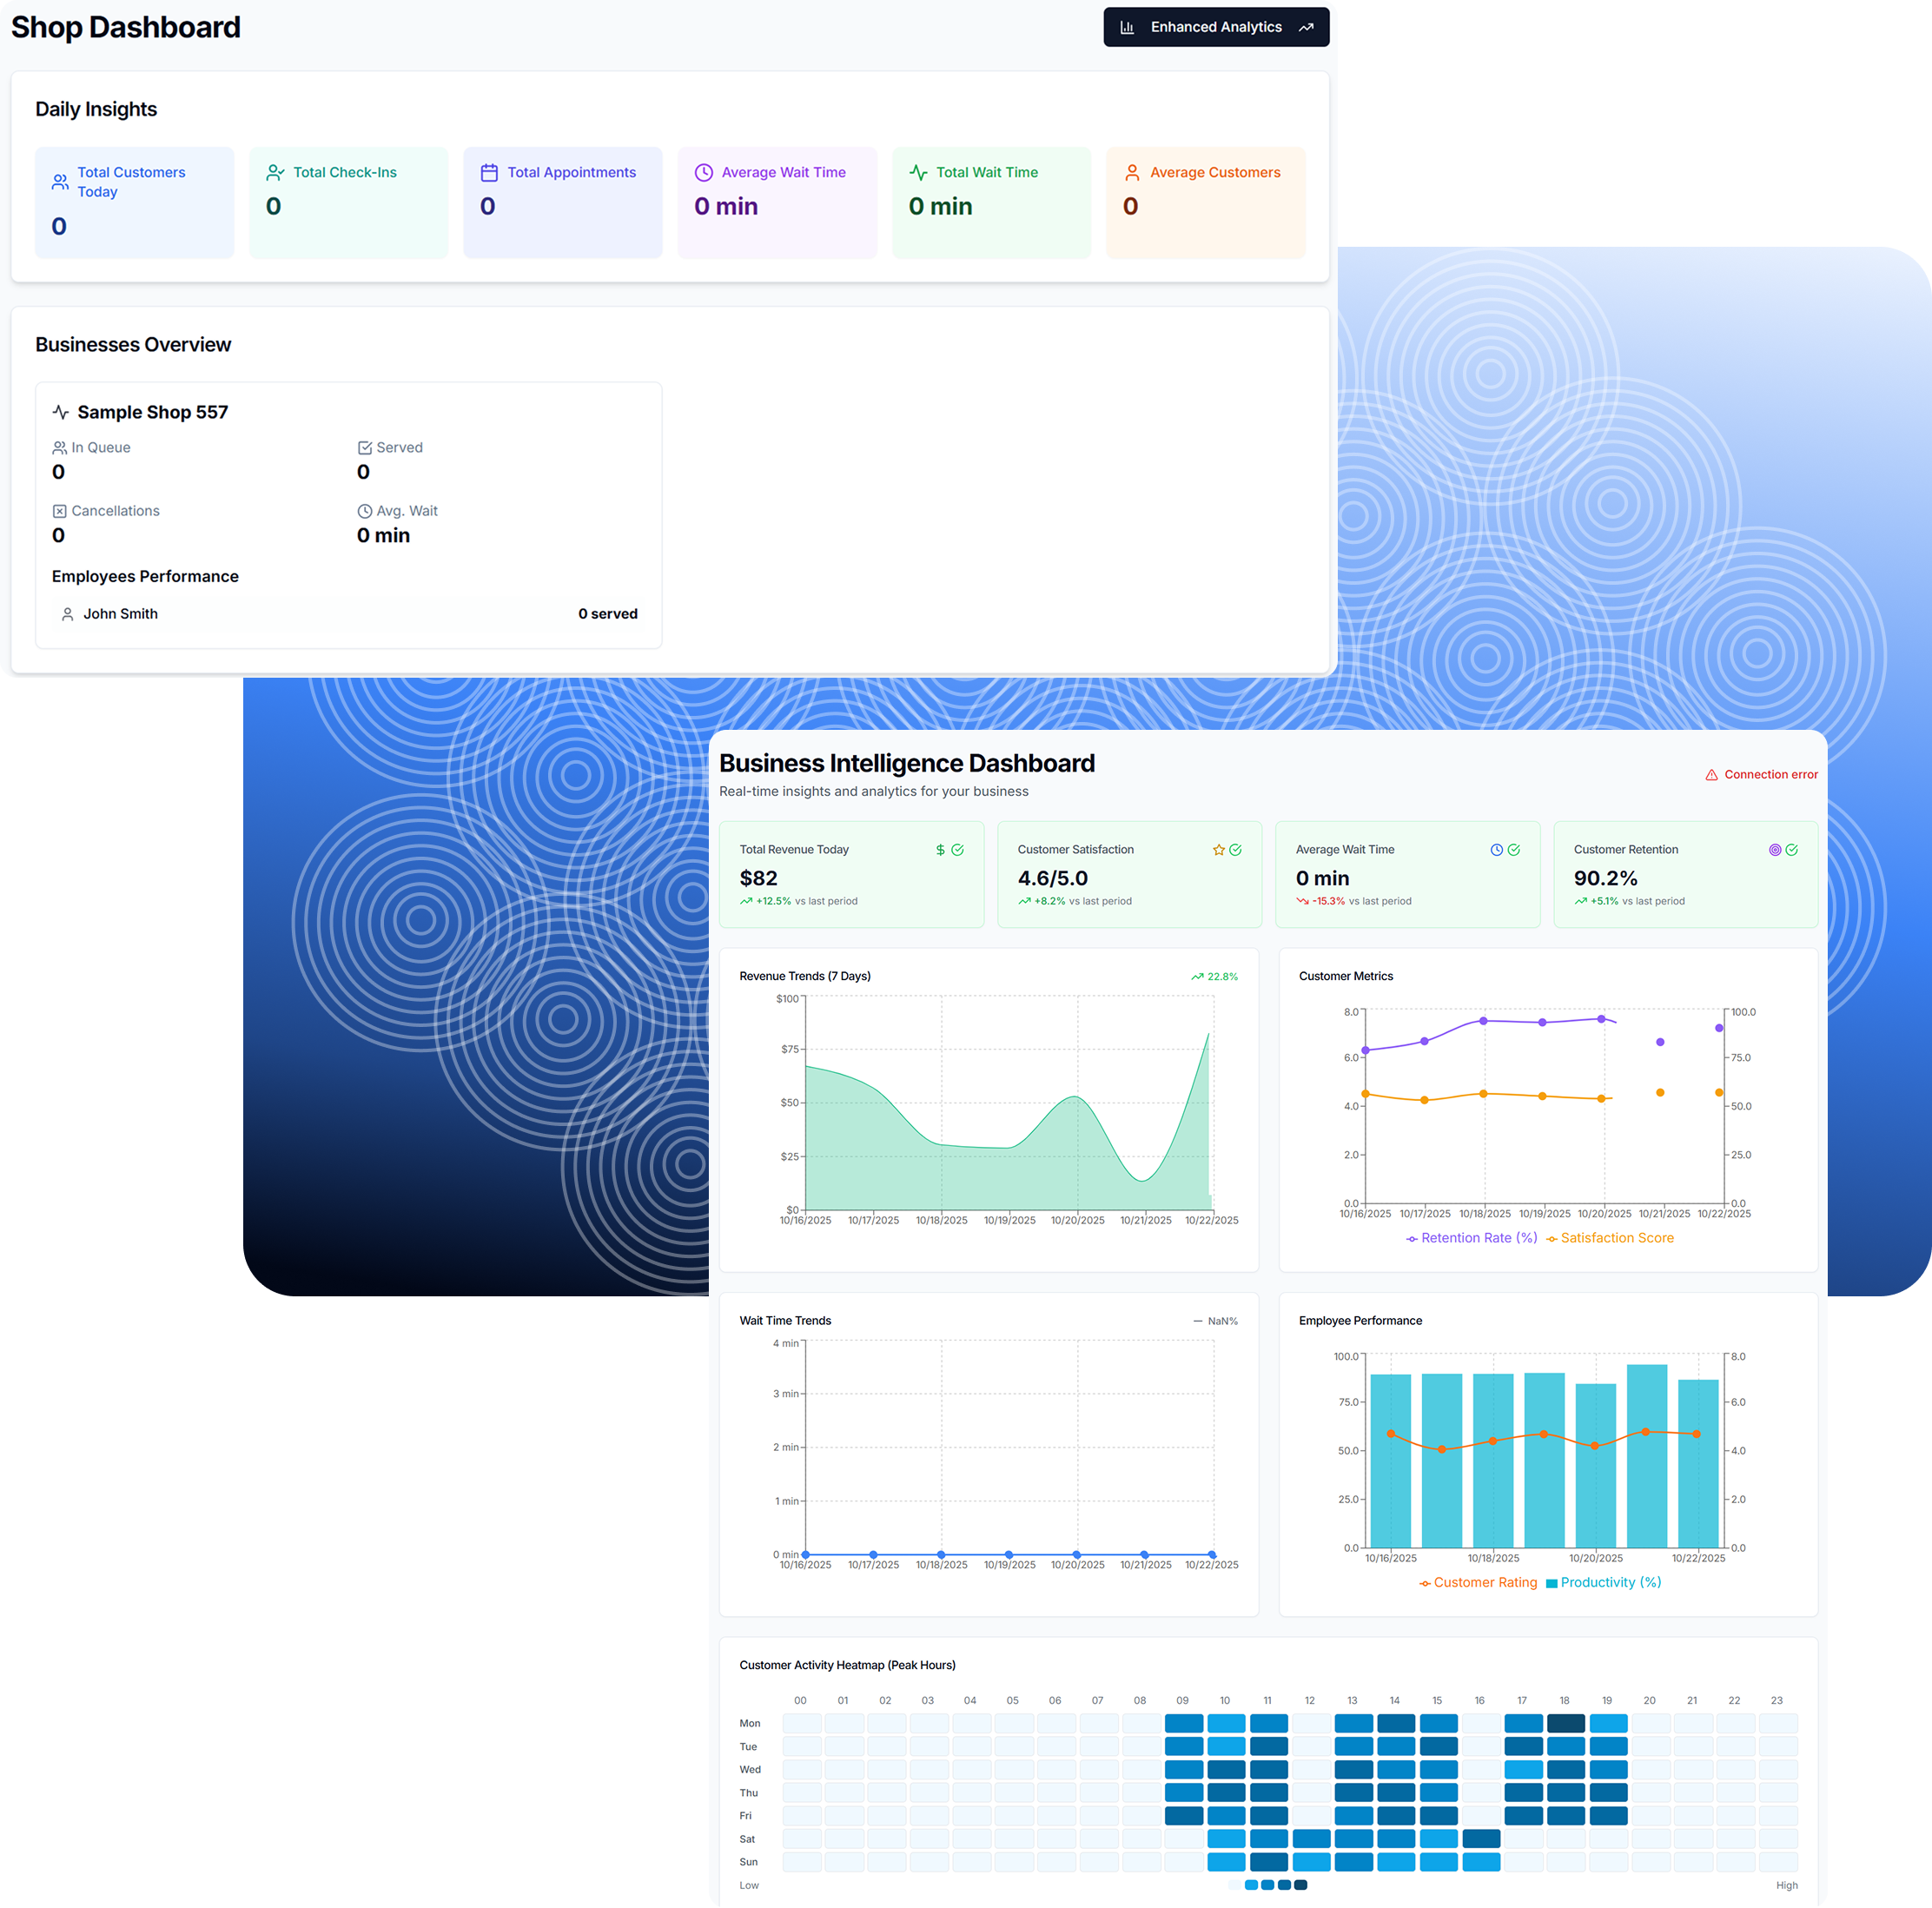Click the Cancellations x-box icon
Image resolution: width=1932 pixels, height=1908 pixels.
click(x=59, y=511)
